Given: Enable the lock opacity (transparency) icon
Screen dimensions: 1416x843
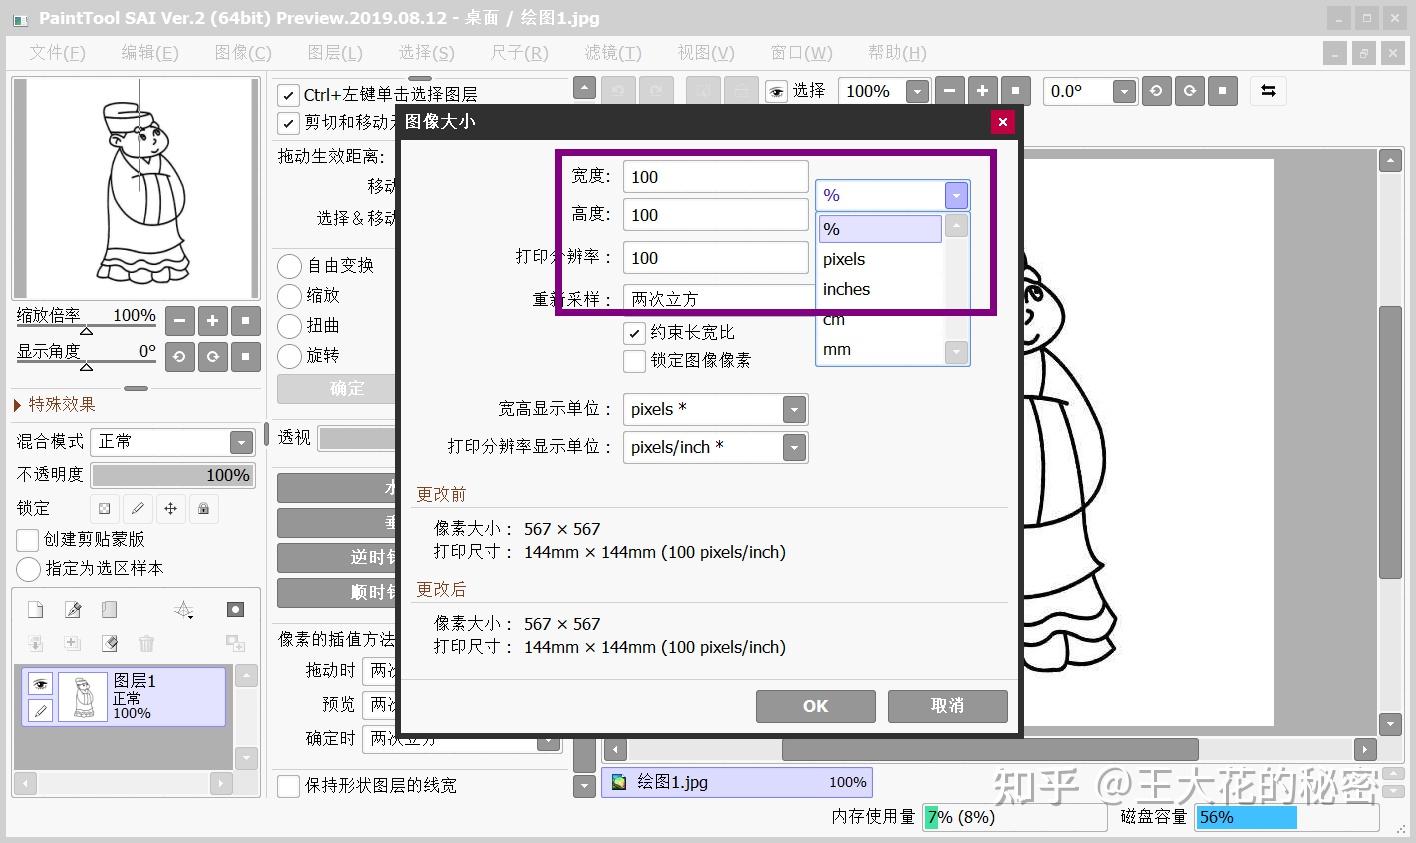Looking at the screenshot, I should 104,508.
